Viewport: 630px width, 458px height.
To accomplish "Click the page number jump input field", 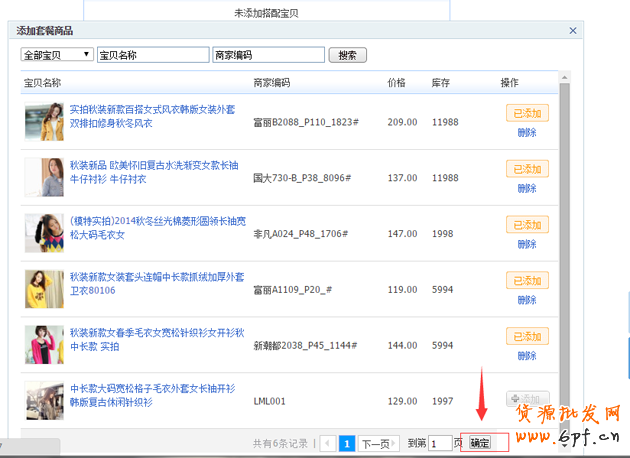I will [439, 444].
